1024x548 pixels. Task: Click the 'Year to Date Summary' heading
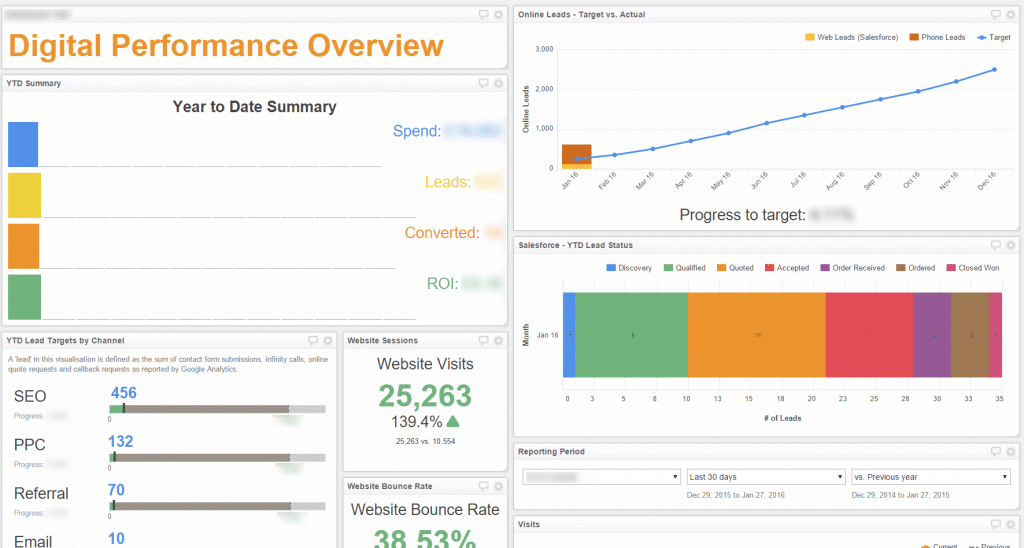tap(255, 106)
